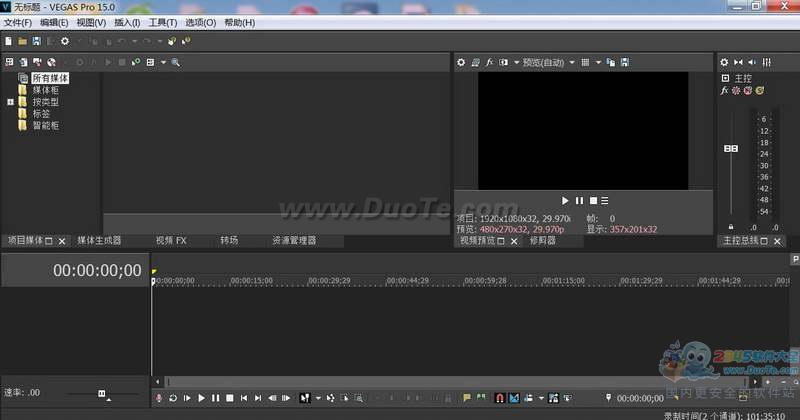The width and height of the screenshot is (800, 420).
Task: Open a project via the folder icon
Action: point(22,41)
